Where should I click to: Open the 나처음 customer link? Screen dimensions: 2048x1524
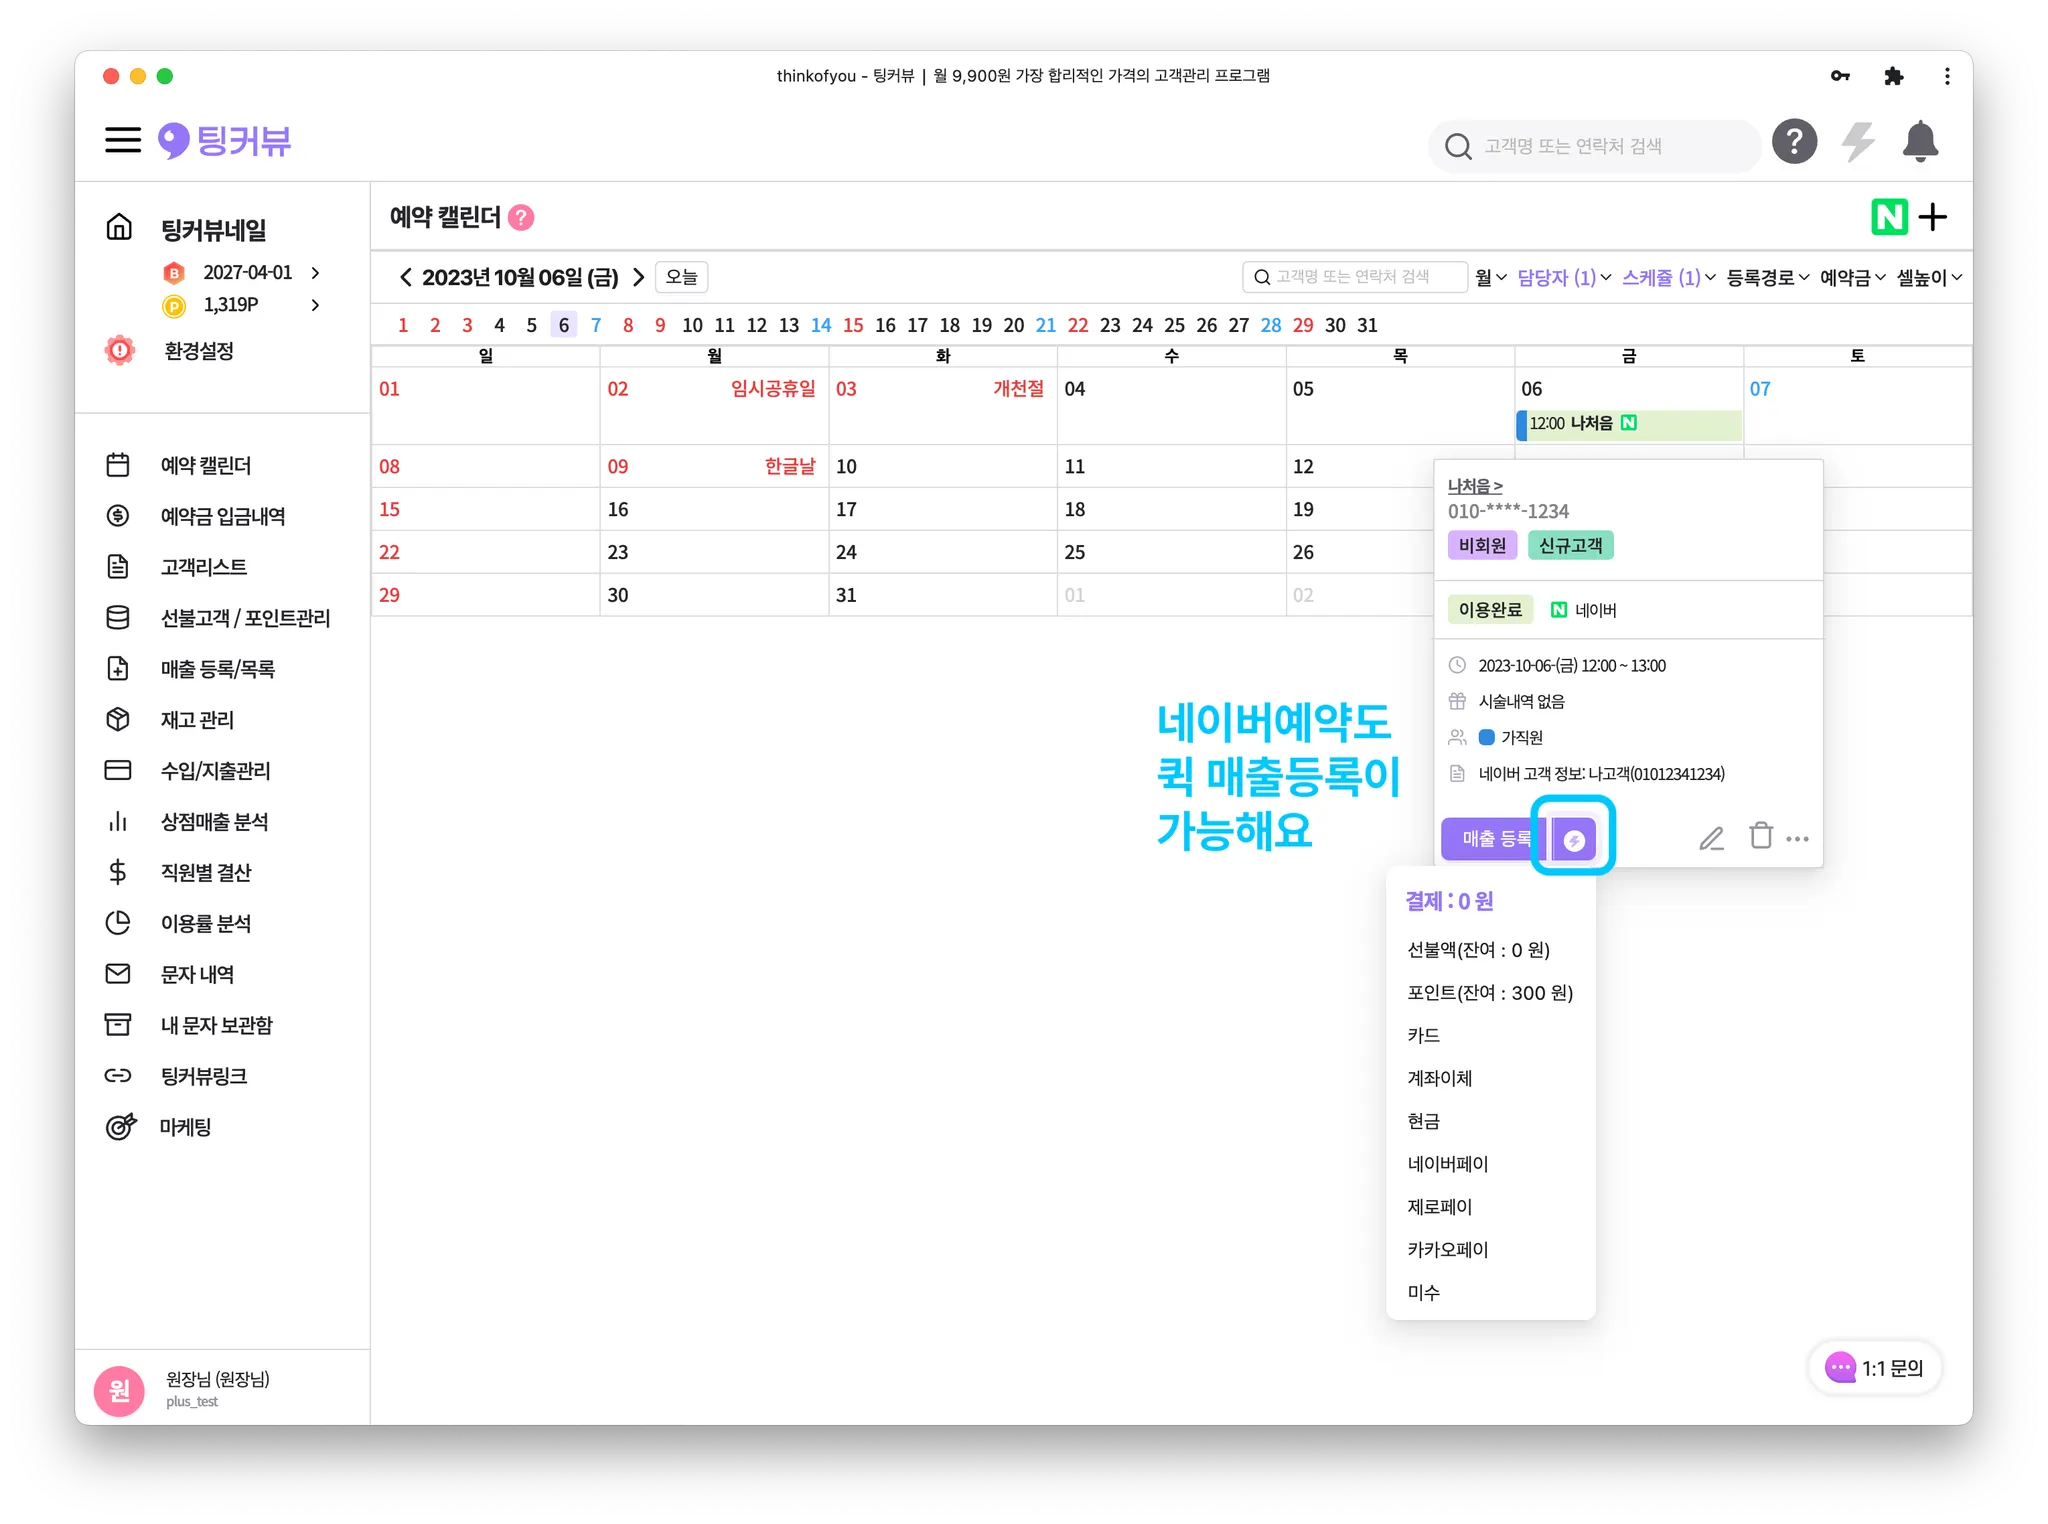click(x=1474, y=486)
